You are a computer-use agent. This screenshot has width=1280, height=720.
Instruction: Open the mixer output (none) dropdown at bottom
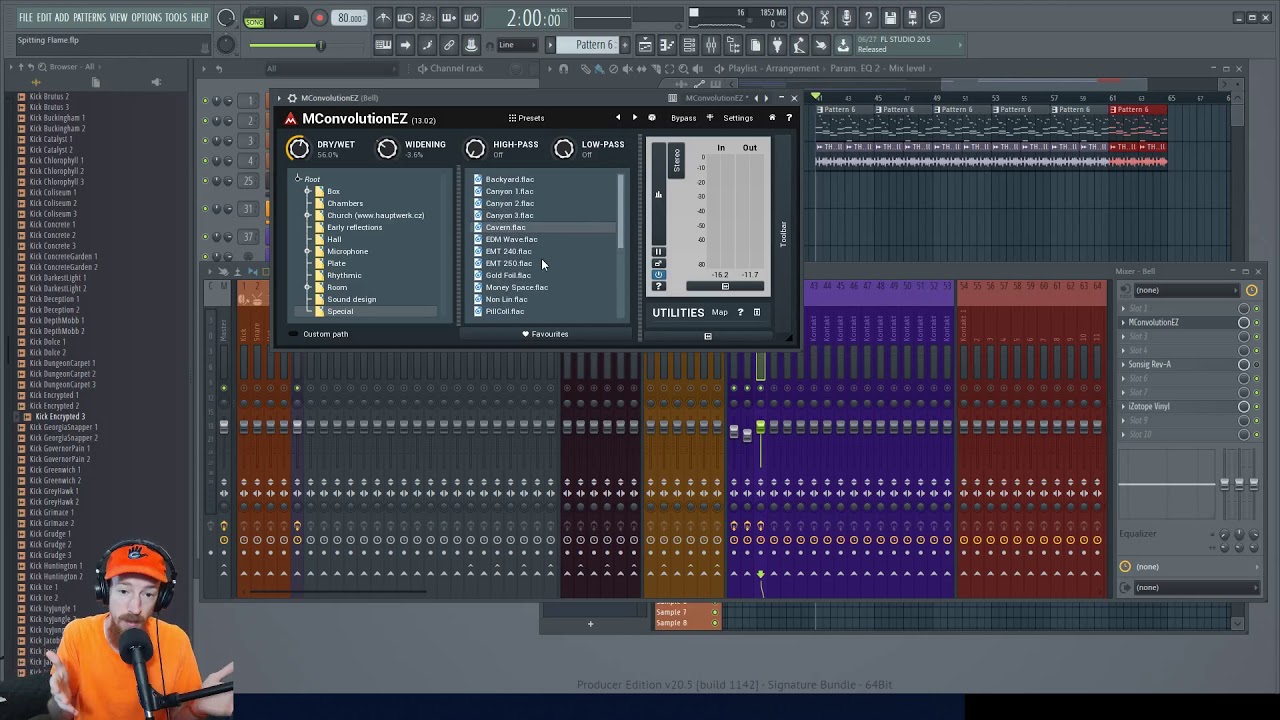click(x=1195, y=587)
